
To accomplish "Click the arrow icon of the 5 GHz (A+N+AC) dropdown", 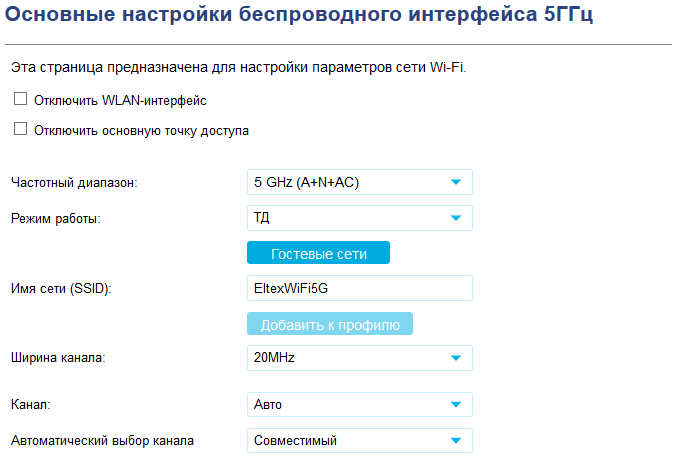I will 456,182.
